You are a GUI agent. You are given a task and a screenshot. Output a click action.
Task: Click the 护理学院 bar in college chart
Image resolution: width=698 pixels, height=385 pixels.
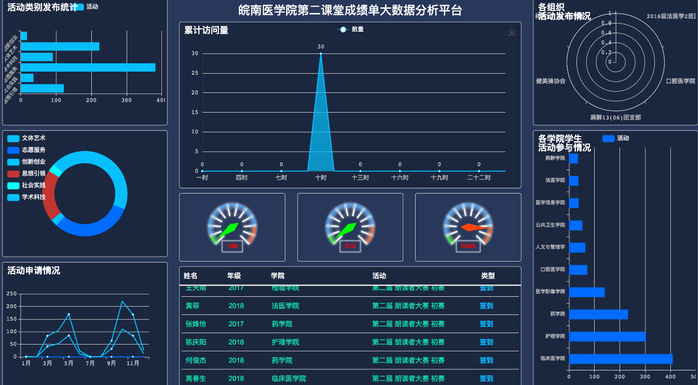(x=608, y=336)
